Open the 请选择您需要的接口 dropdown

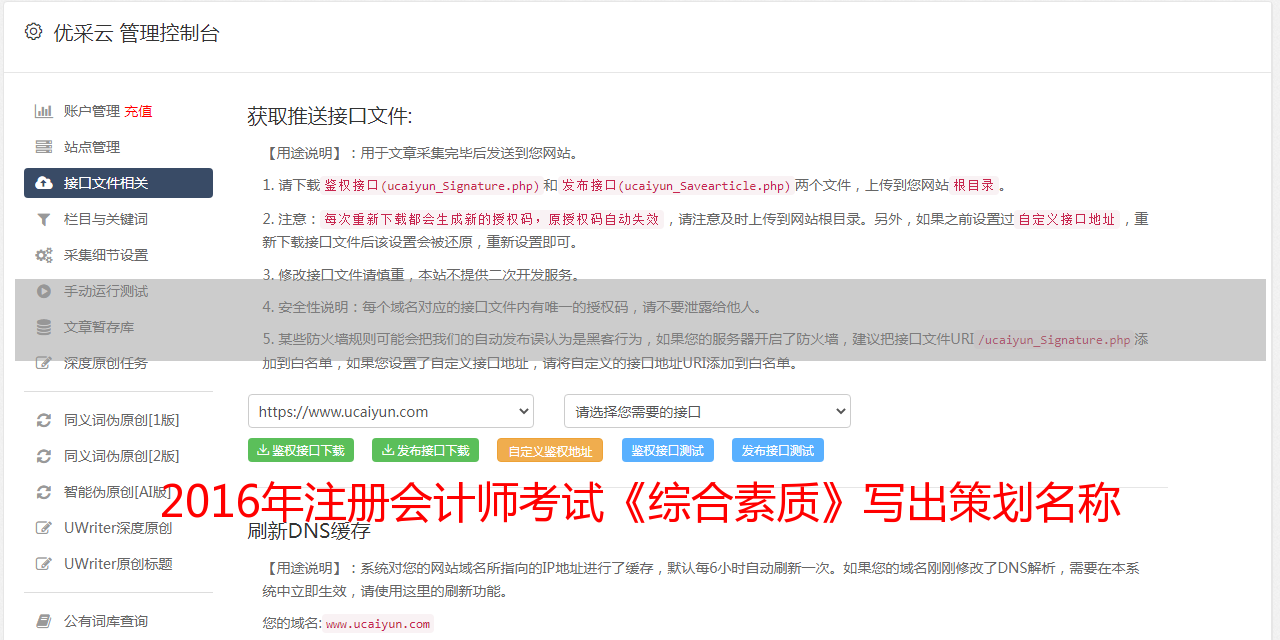[707, 411]
